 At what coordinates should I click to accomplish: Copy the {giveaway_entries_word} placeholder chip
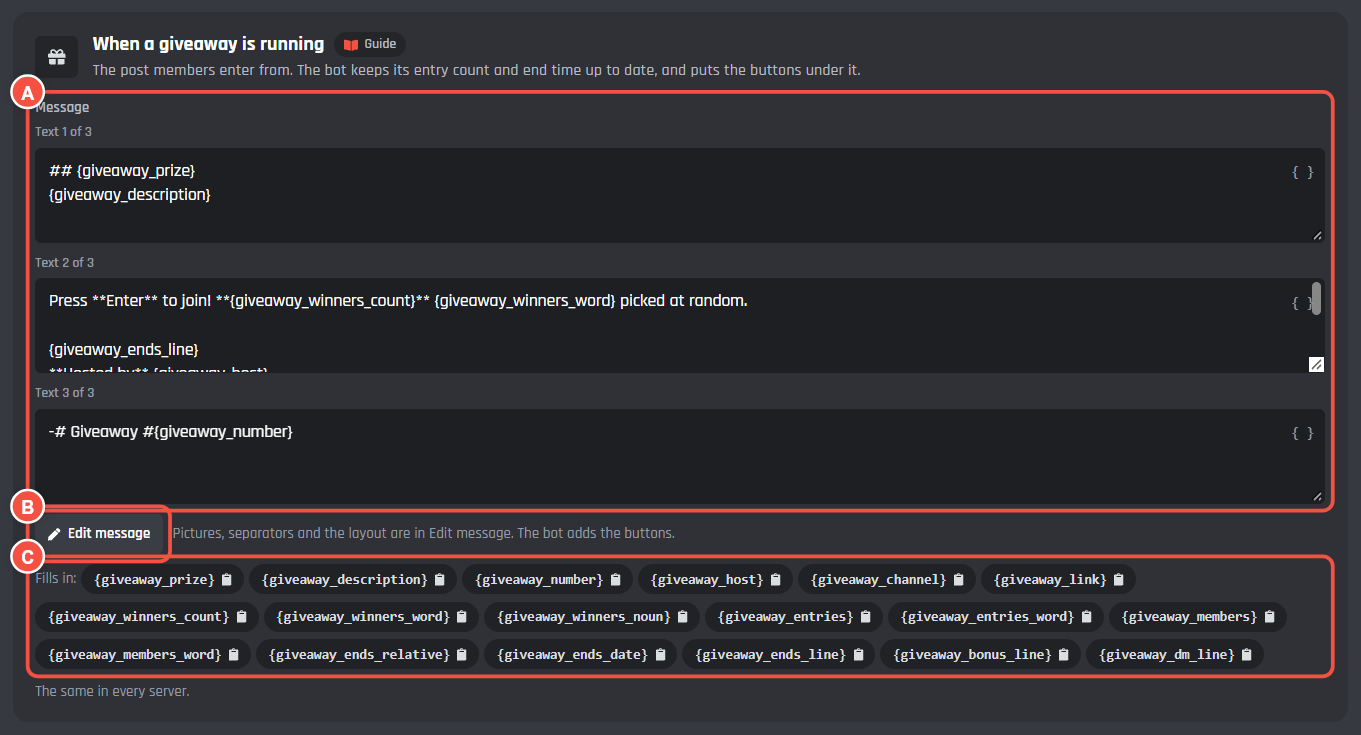996,616
